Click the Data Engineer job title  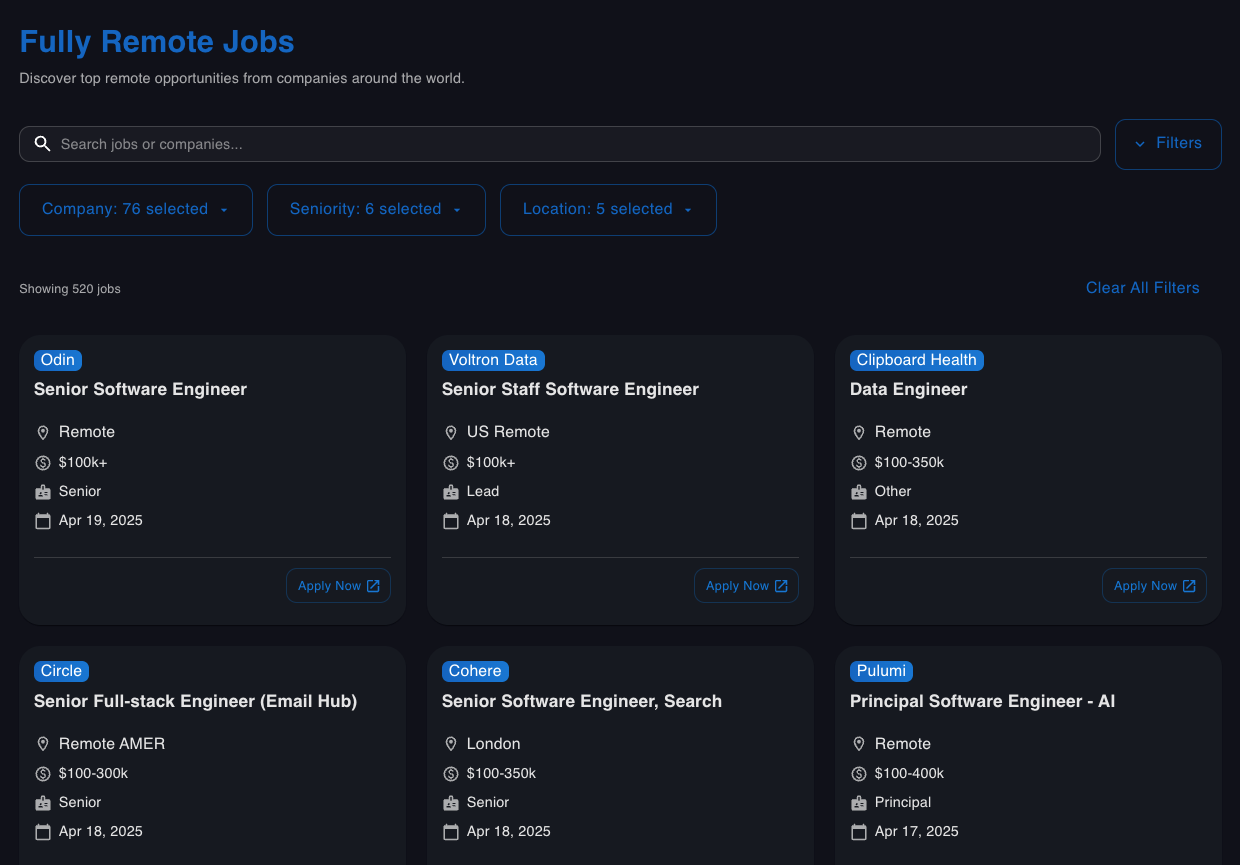tap(908, 390)
